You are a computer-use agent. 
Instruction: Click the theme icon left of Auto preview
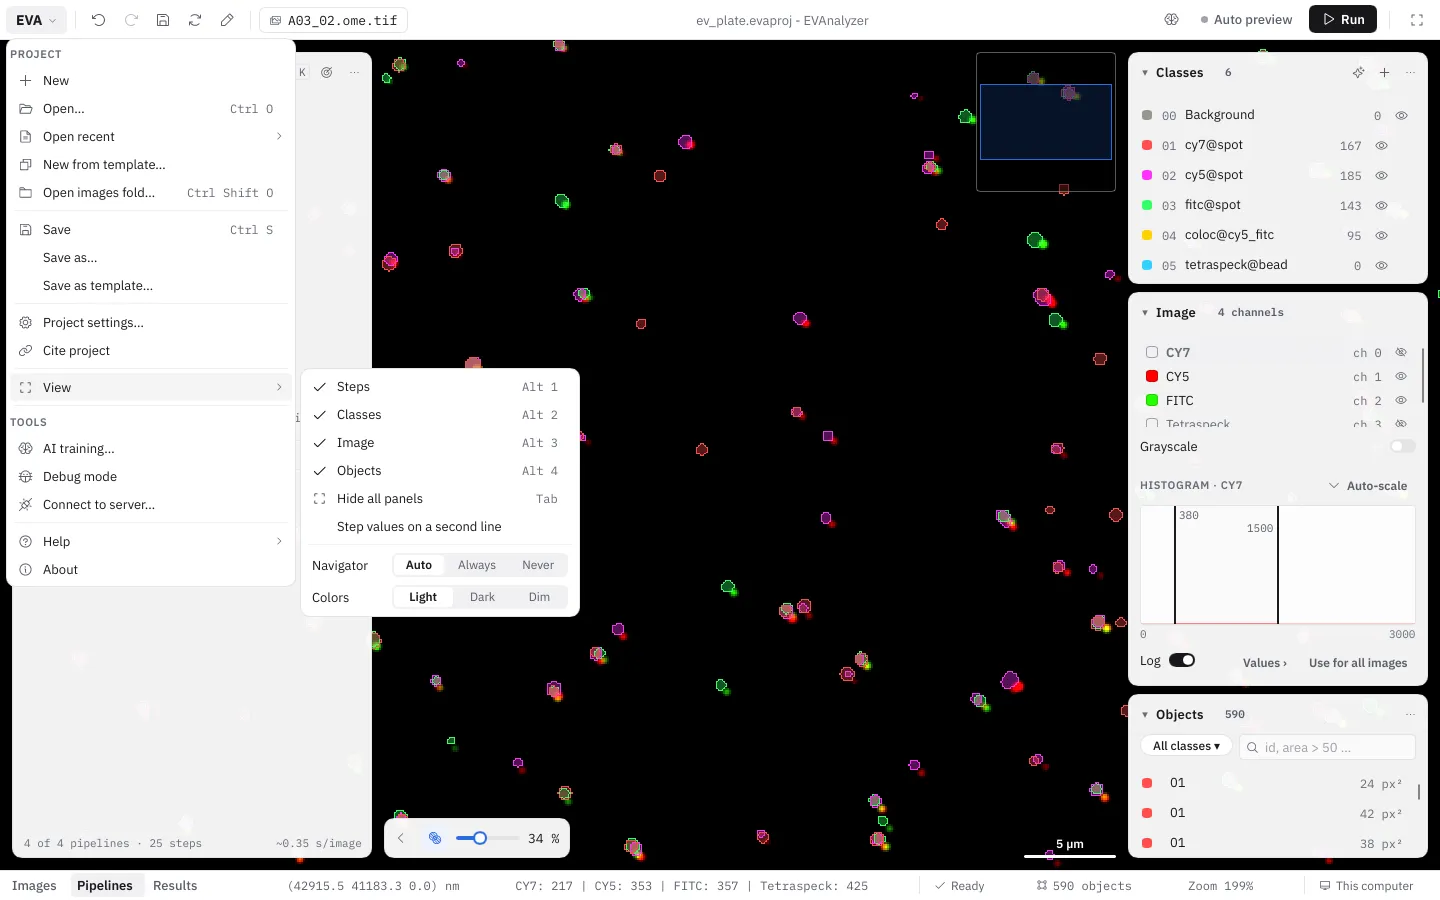pyautogui.click(x=1172, y=20)
